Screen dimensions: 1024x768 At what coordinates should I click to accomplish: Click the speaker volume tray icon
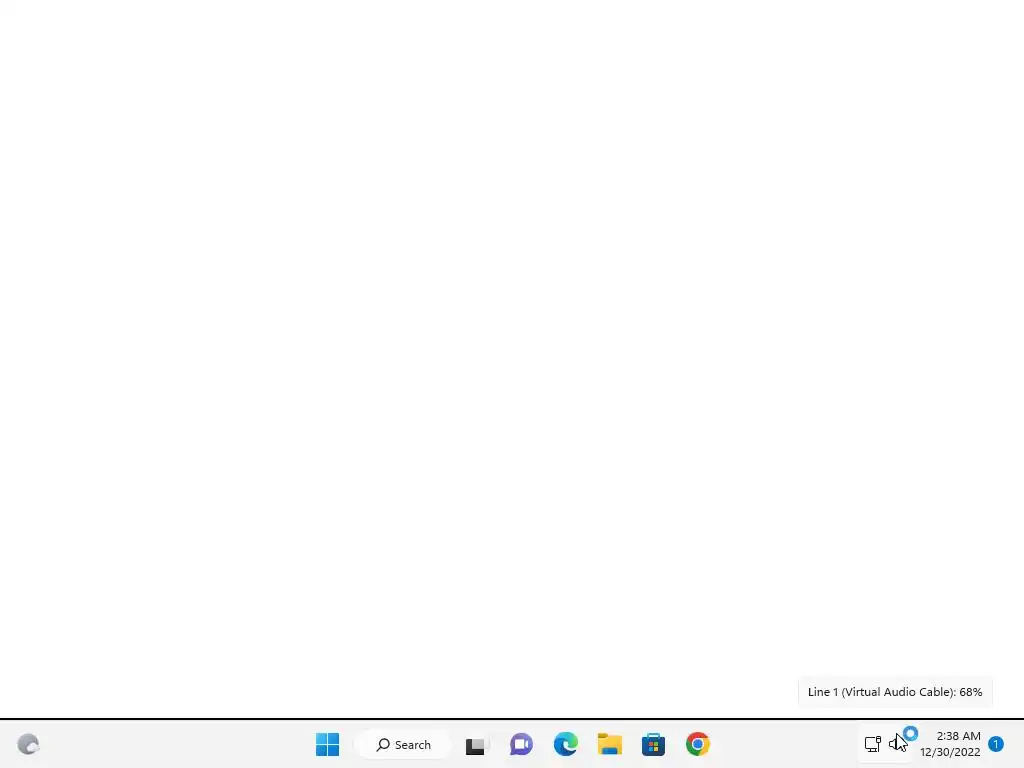[x=897, y=744]
